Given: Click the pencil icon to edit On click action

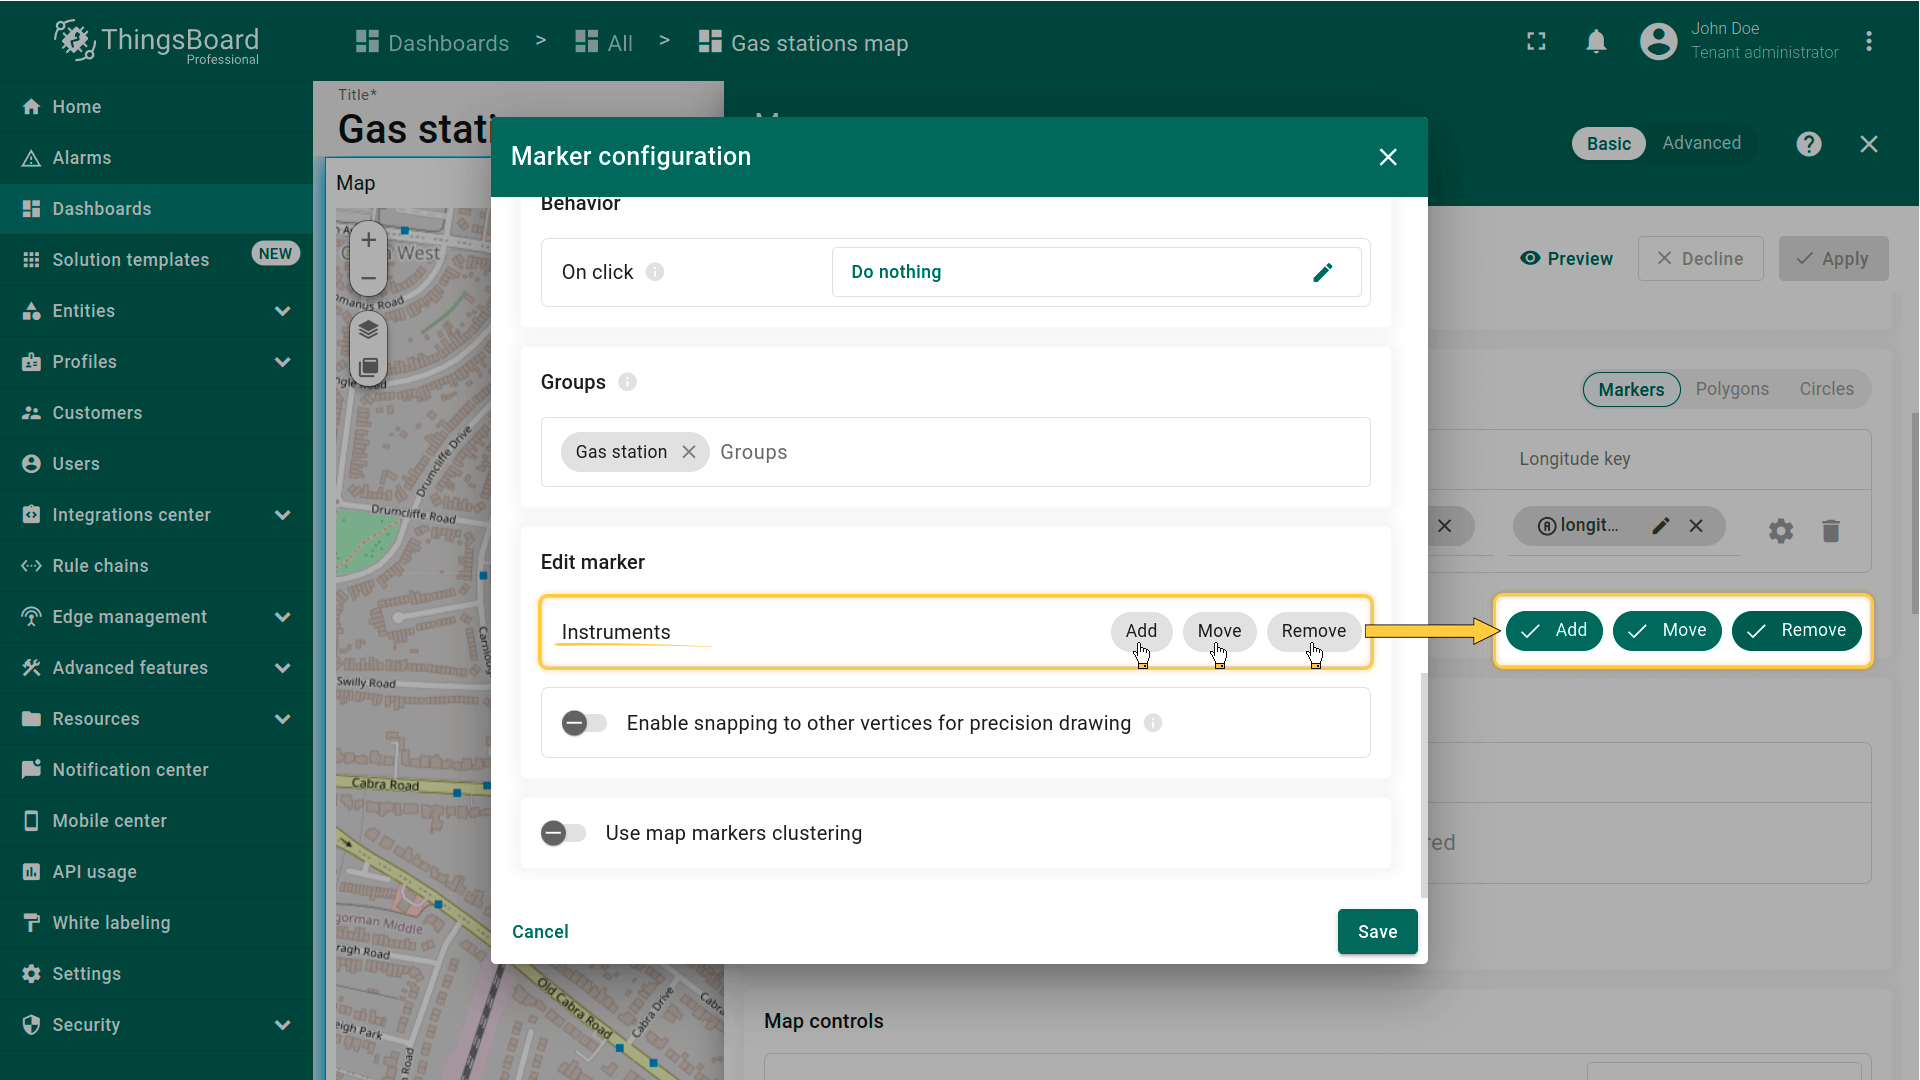Looking at the screenshot, I should [x=1322, y=272].
